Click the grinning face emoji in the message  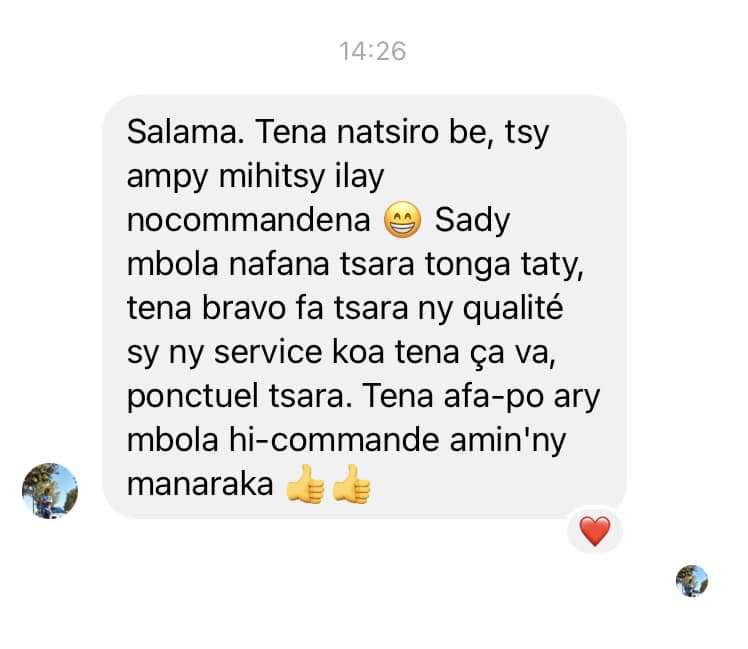pos(403,220)
